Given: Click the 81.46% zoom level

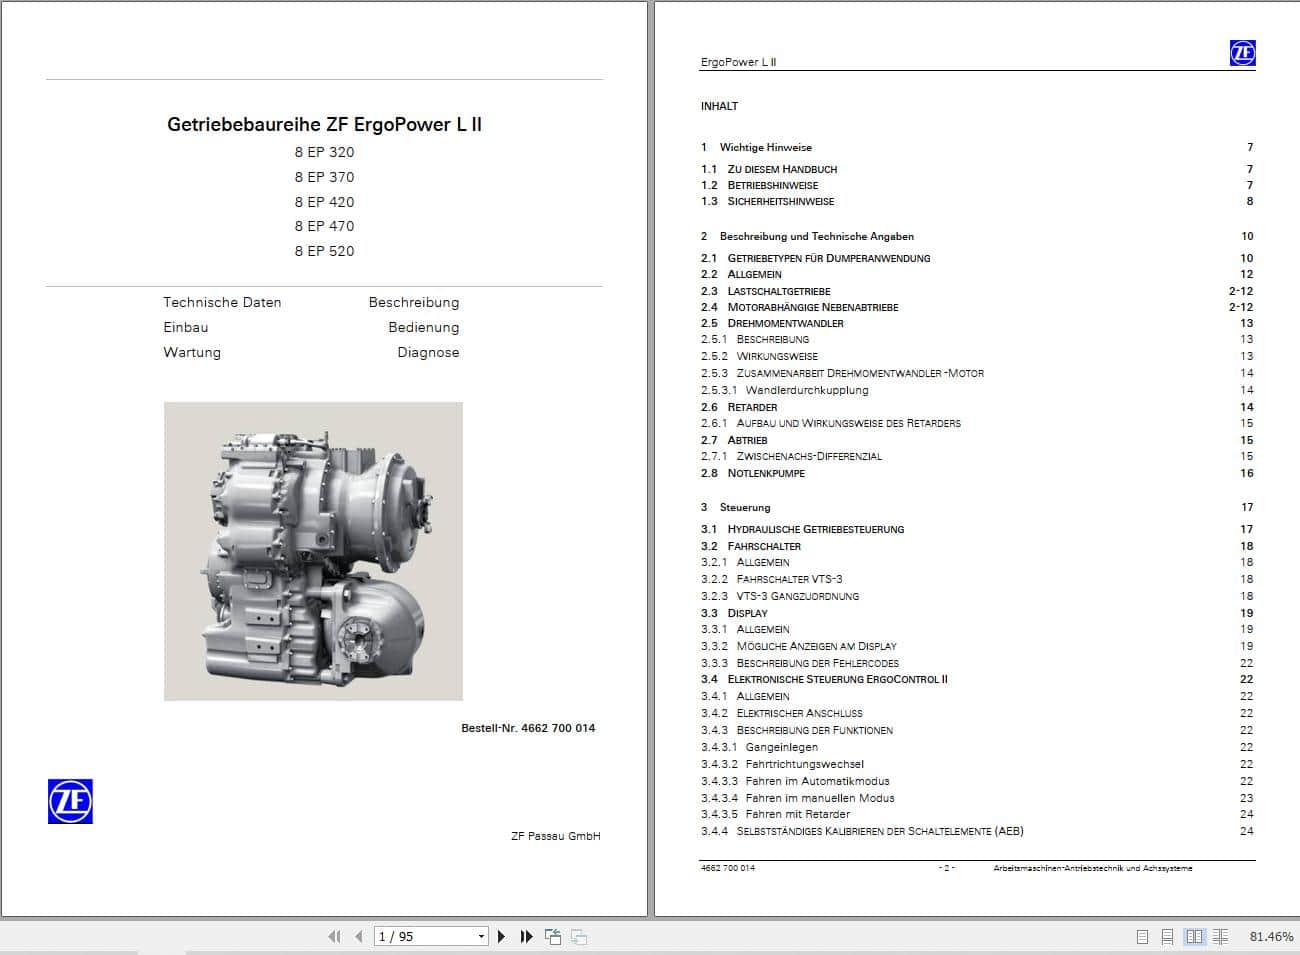Looking at the screenshot, I should click(x=1271, y=937).
